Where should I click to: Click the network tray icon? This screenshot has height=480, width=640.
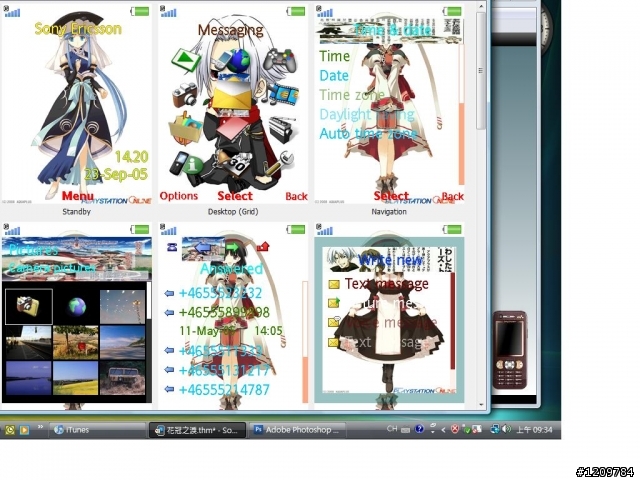(495, 429)
